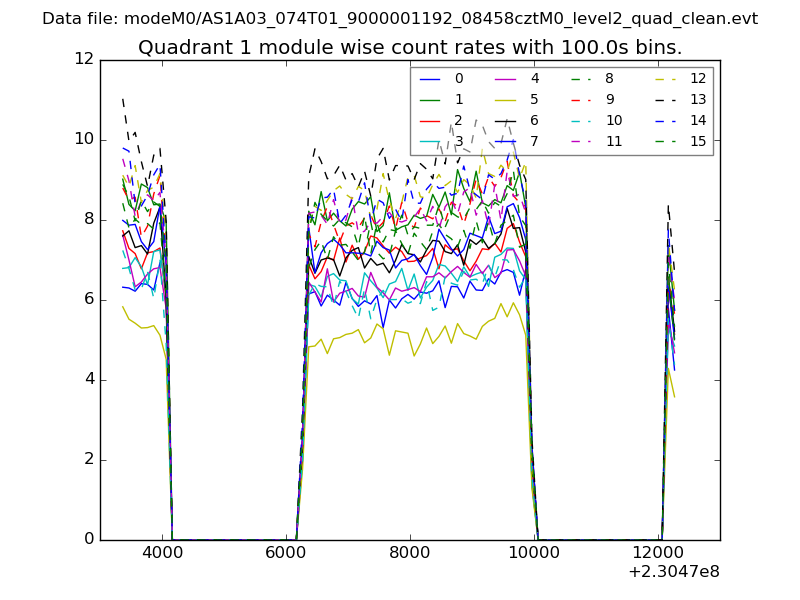This screenshot has width=800, height=600.
Task: Click the data file path text at top
Action: pyautogui.click(x=400, y=19)
